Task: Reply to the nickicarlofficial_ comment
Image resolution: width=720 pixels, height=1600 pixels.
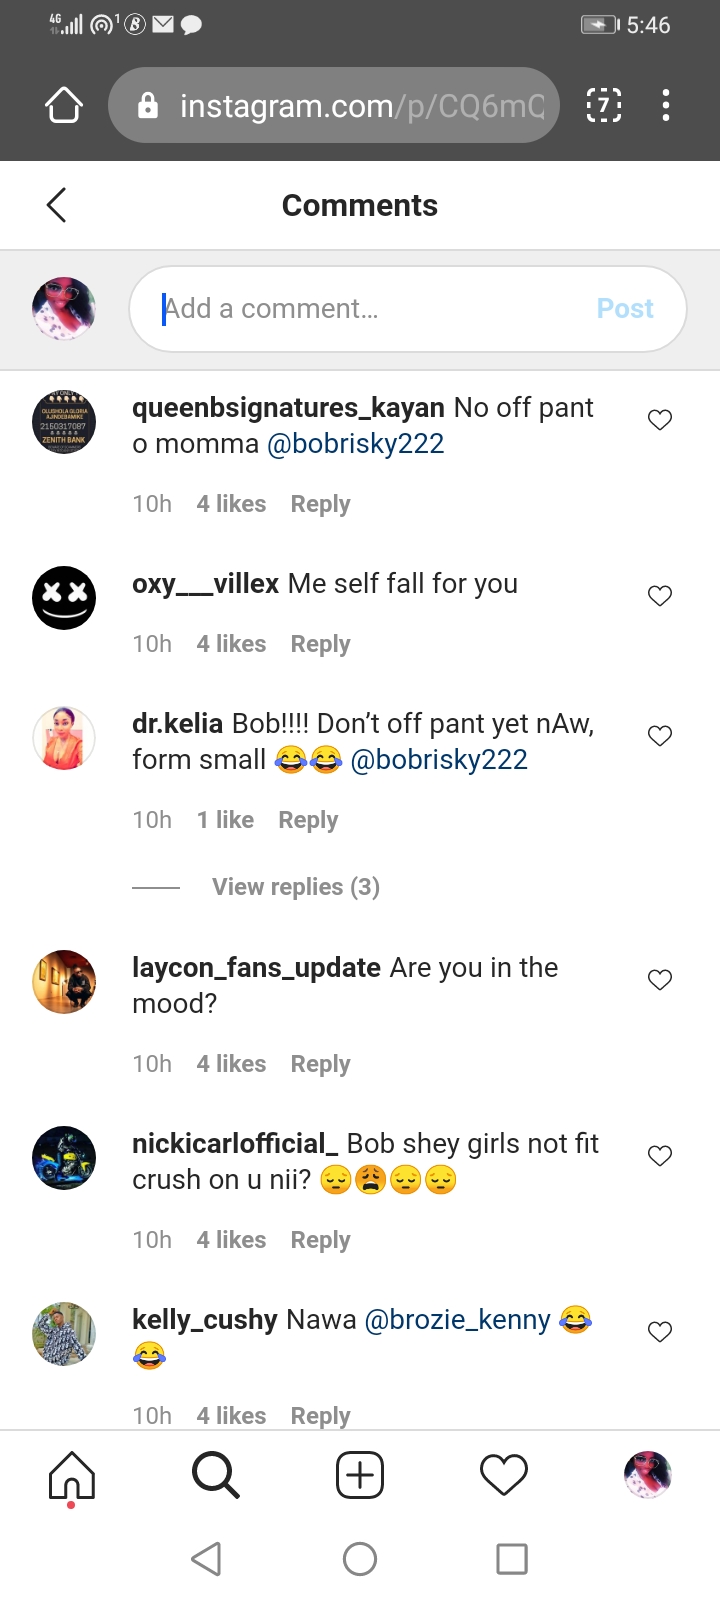Action: [x=320, y=1240]
